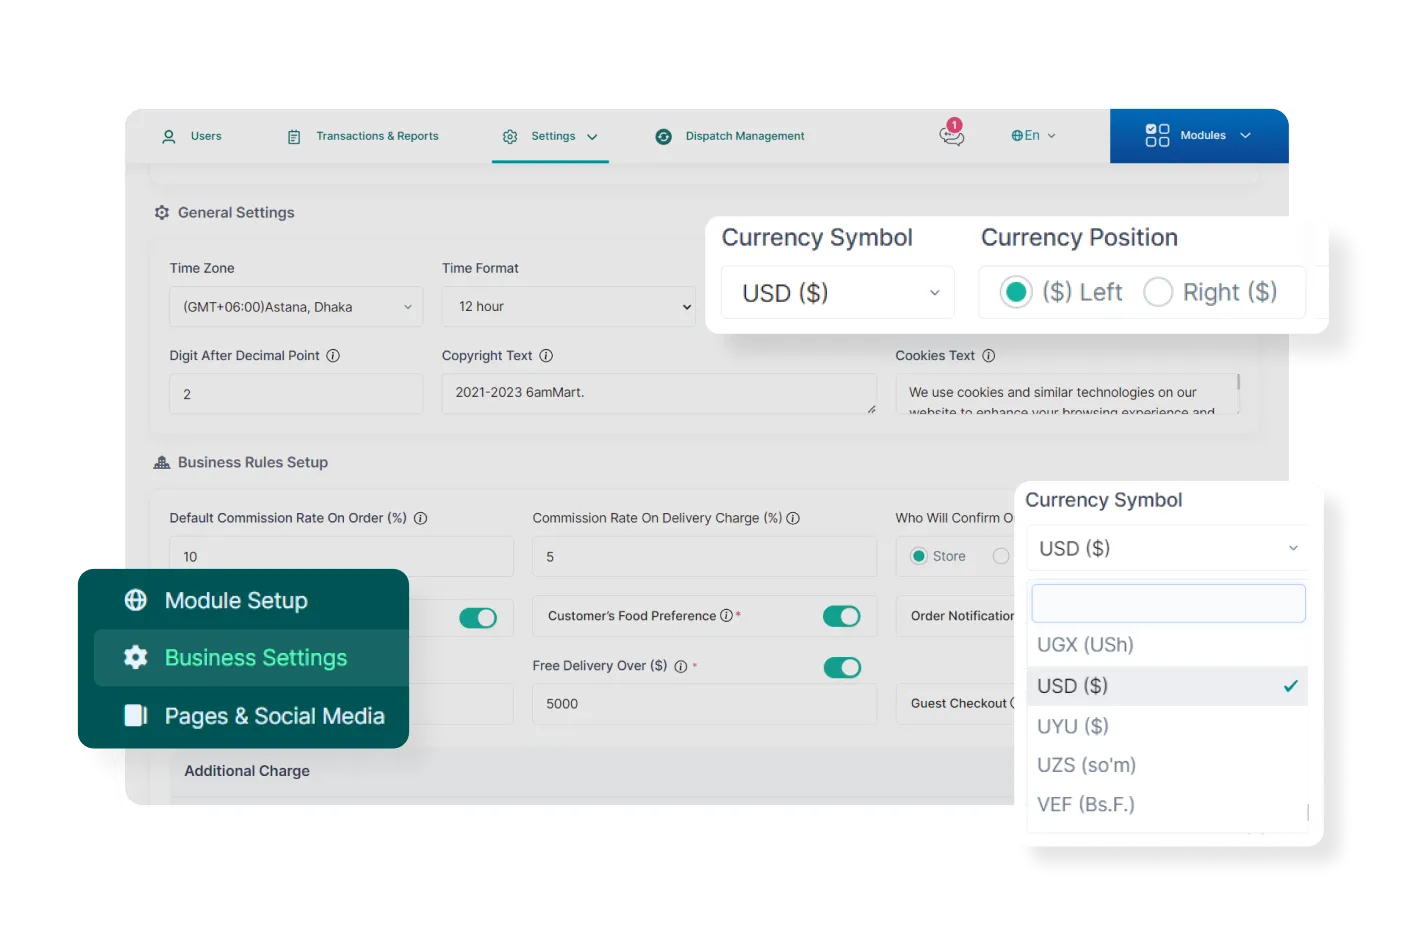Open the Settings menu tab
Screen dimensions: 1408x952
click(551, 136)
